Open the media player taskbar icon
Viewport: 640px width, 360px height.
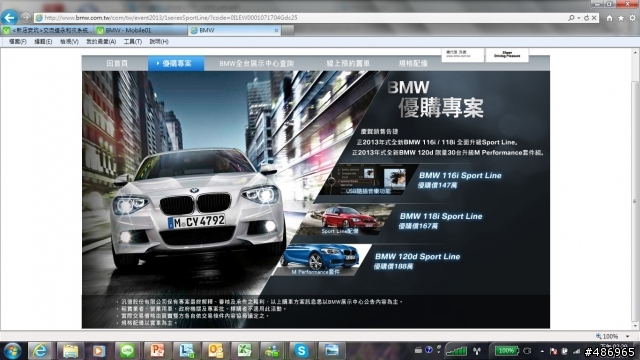(98, 351)
